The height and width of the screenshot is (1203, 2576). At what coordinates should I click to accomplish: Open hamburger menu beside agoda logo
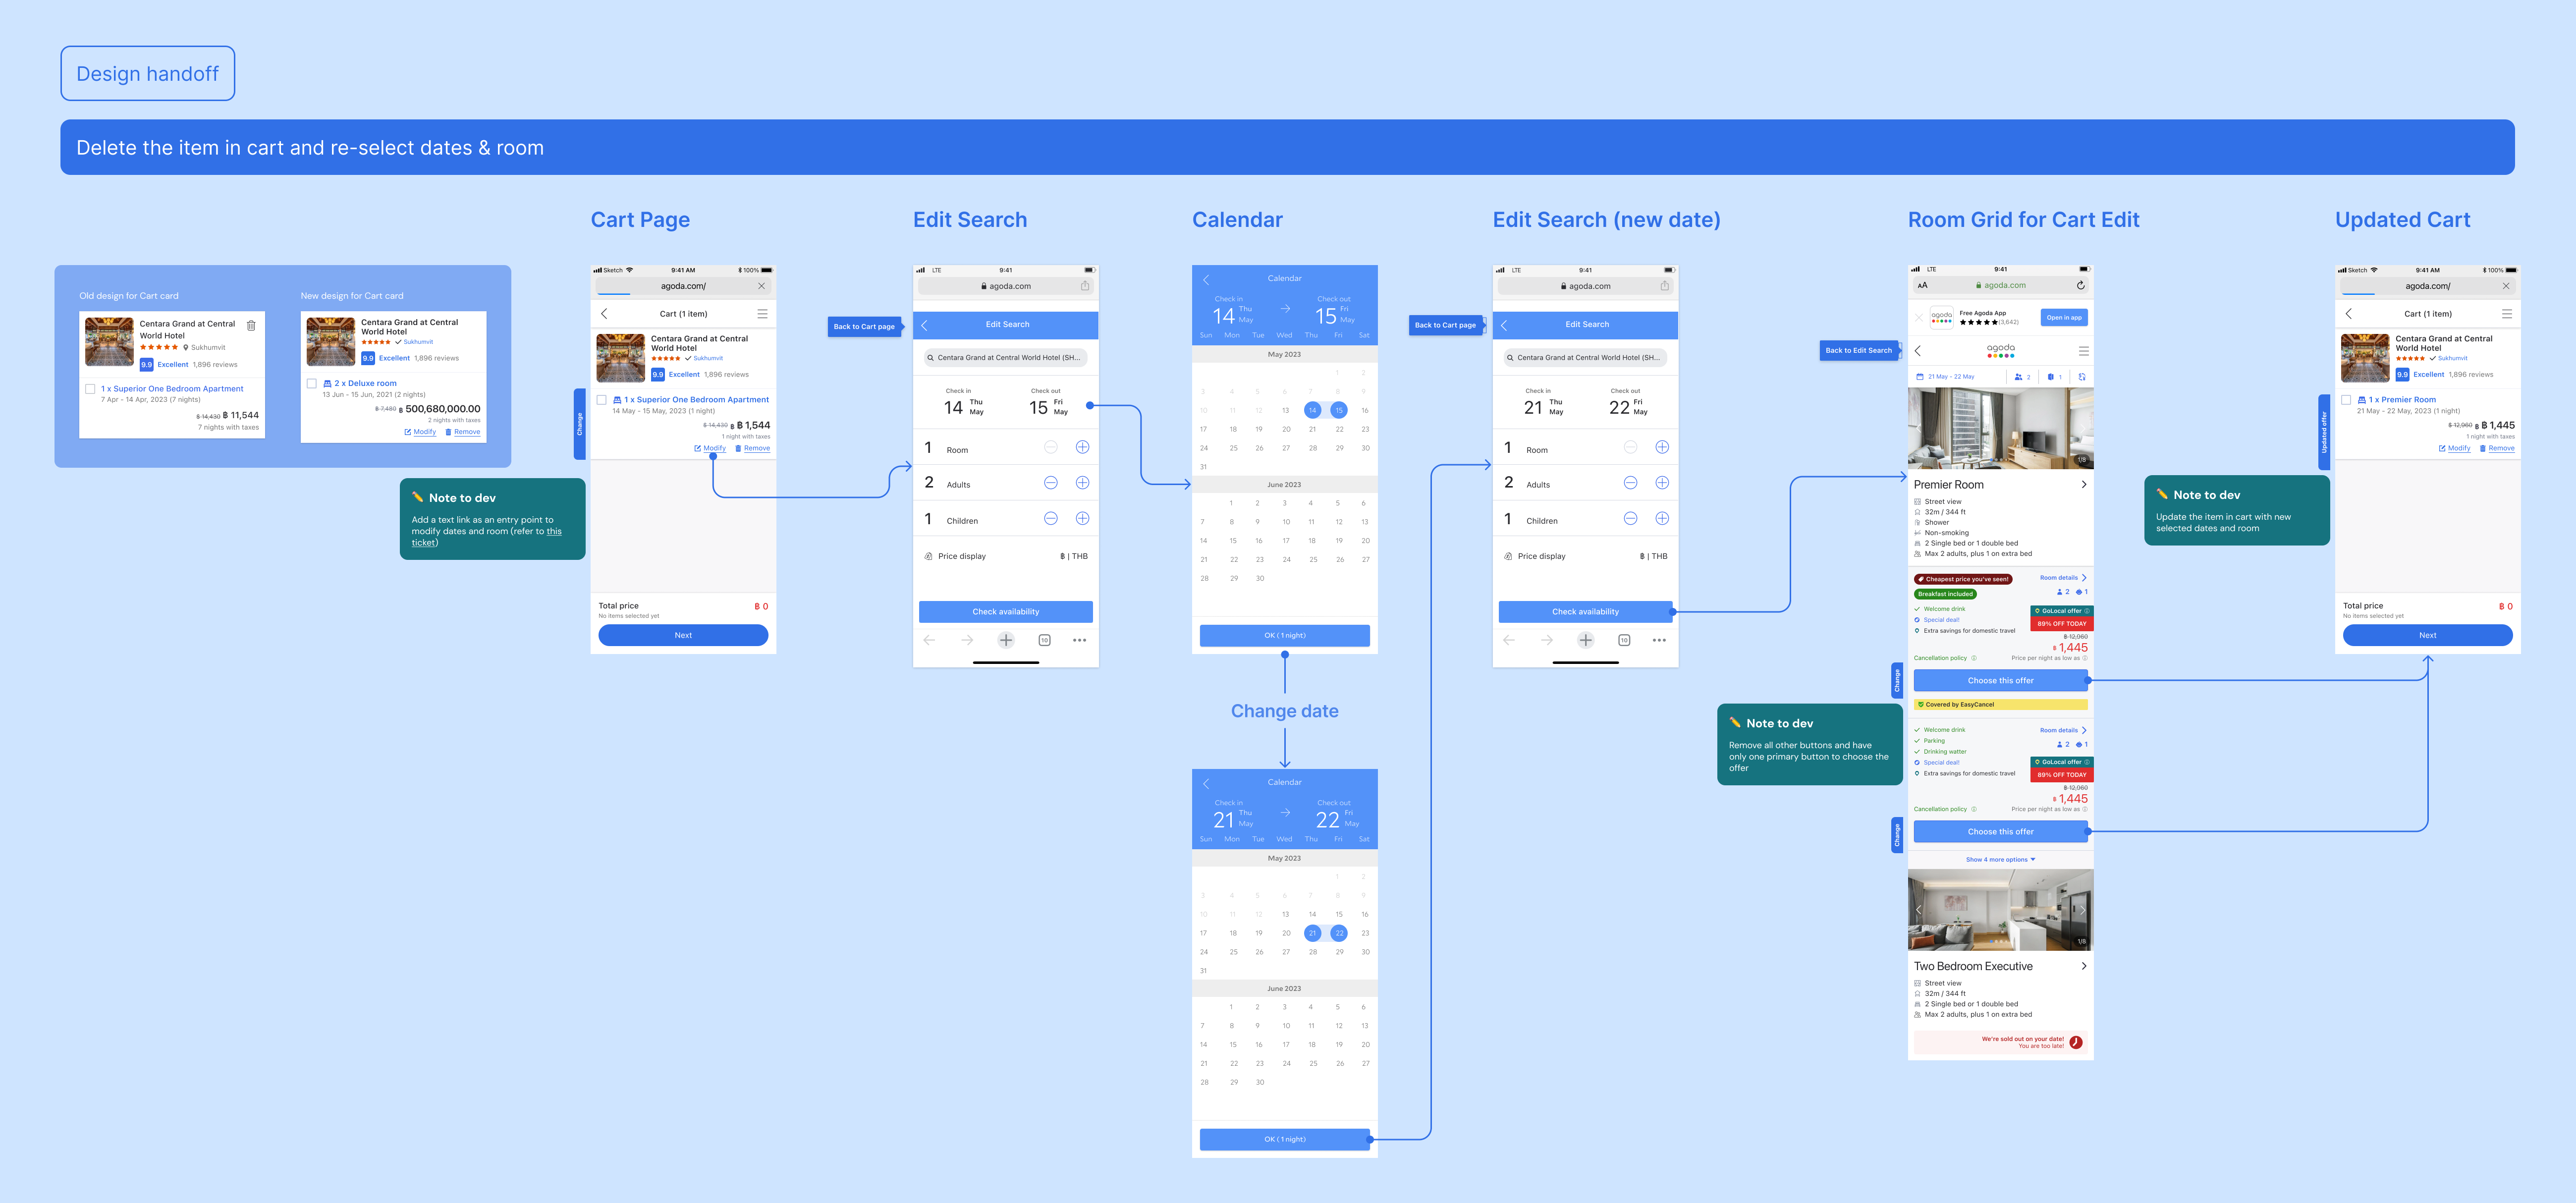(x=2084, y=351)
